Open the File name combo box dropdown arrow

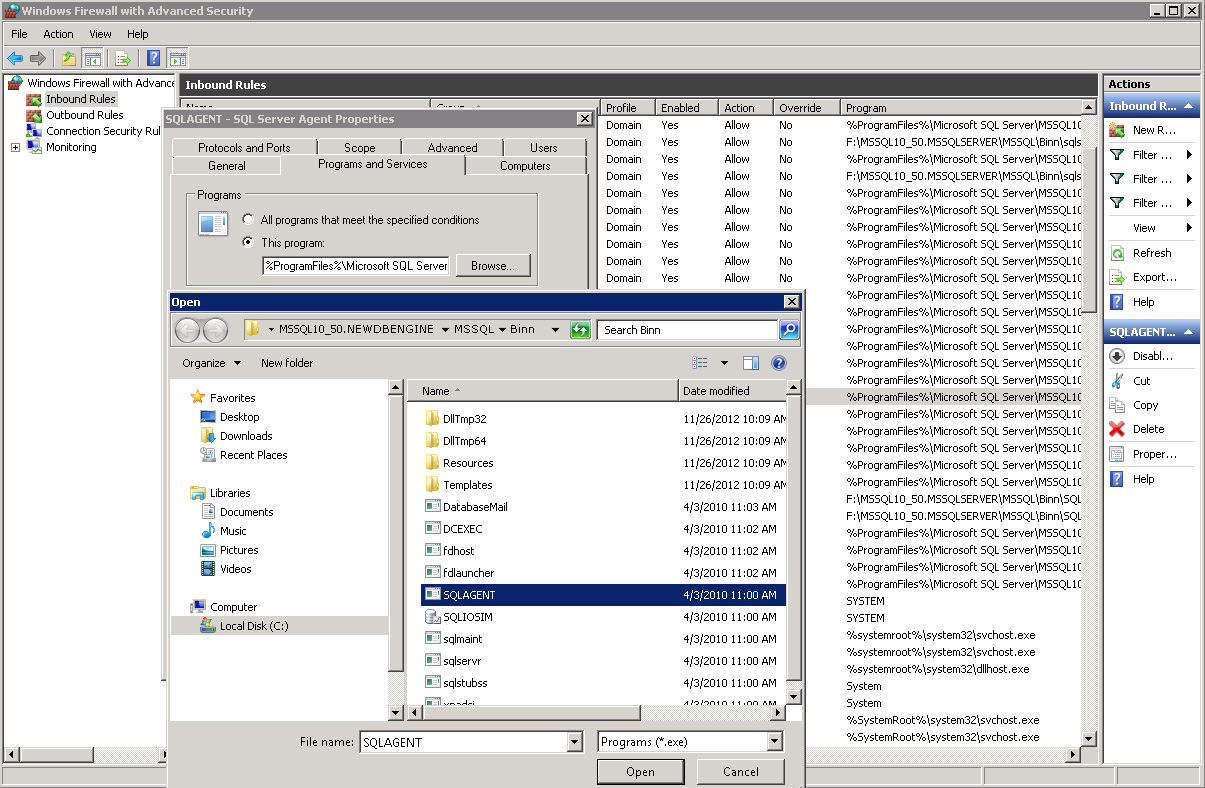coord(574,742)
